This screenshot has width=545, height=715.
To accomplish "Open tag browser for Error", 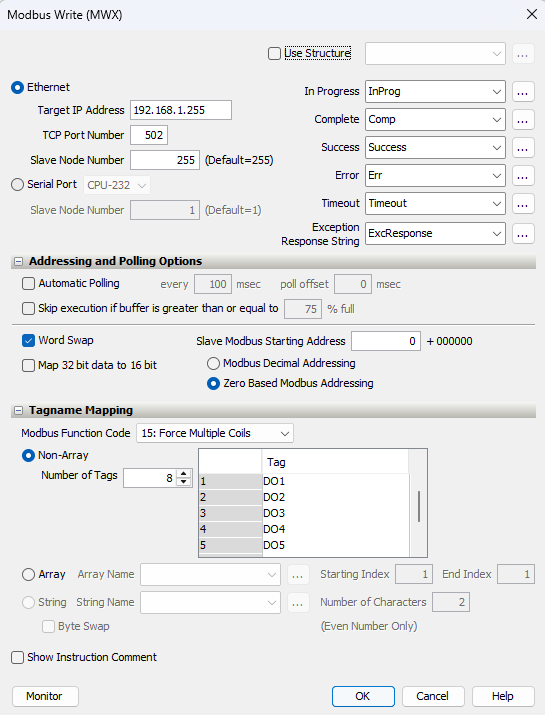I will coord(523,176).
